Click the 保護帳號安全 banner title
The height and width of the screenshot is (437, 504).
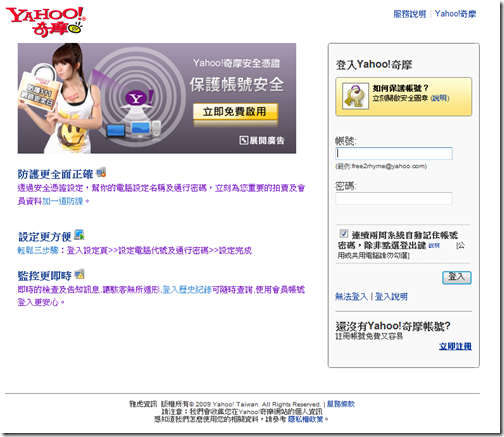point(237,84)
